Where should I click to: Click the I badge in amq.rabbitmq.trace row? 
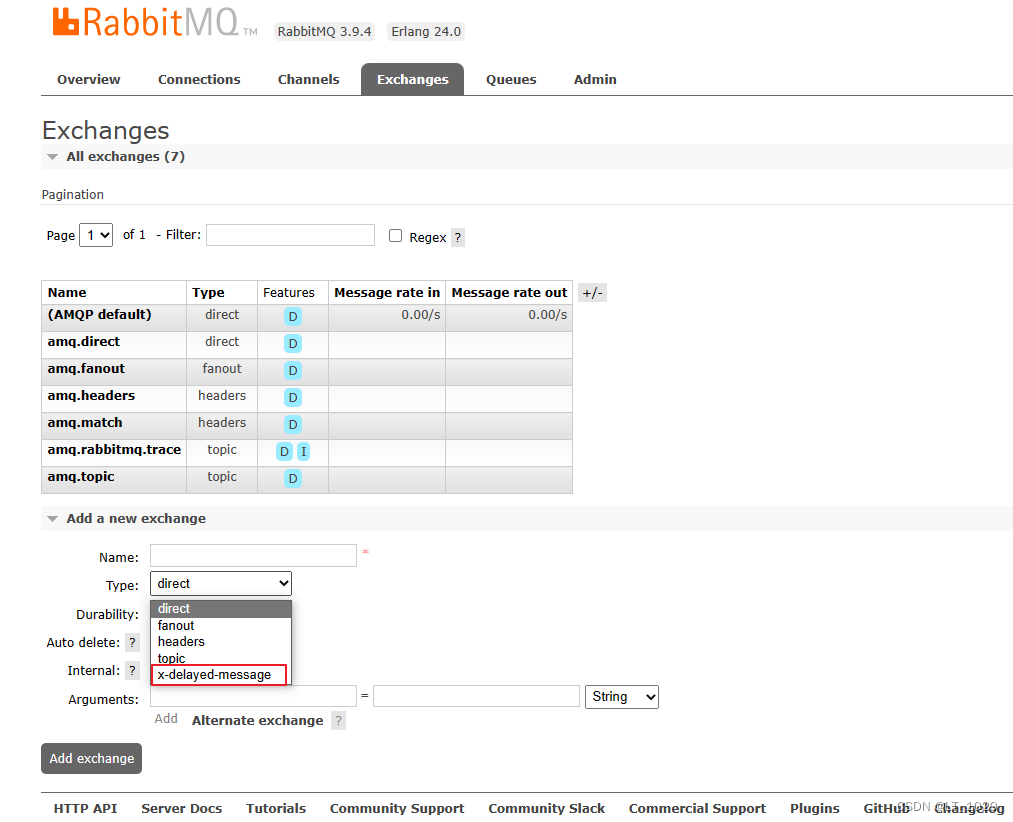(303, 452)
